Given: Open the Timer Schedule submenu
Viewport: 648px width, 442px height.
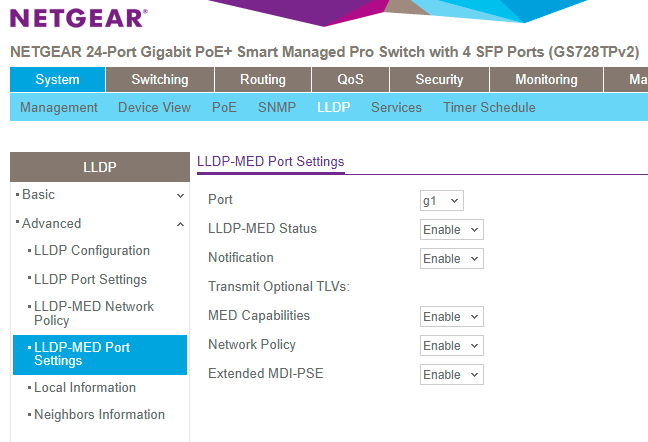Looking at the screenshot, I should pyautogui.click(x=489, y=108).
